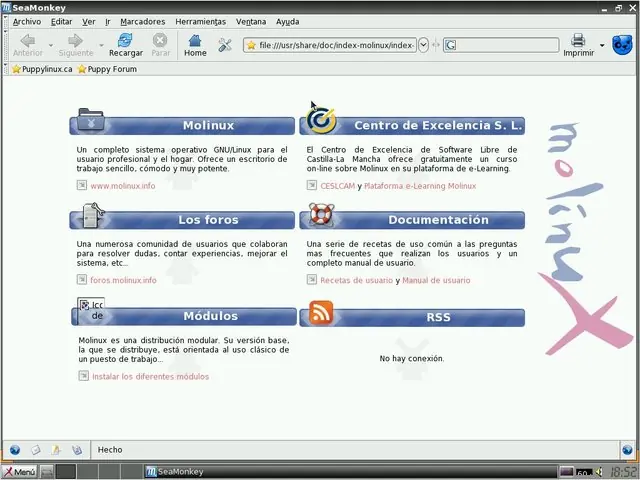Open the Anterior history dropdown arrow
This screenshot has height=480, width=640.
coord(51,45)
